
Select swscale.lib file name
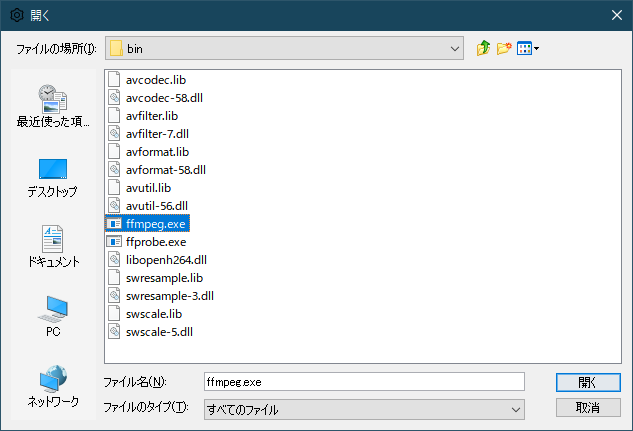[154, 314]
